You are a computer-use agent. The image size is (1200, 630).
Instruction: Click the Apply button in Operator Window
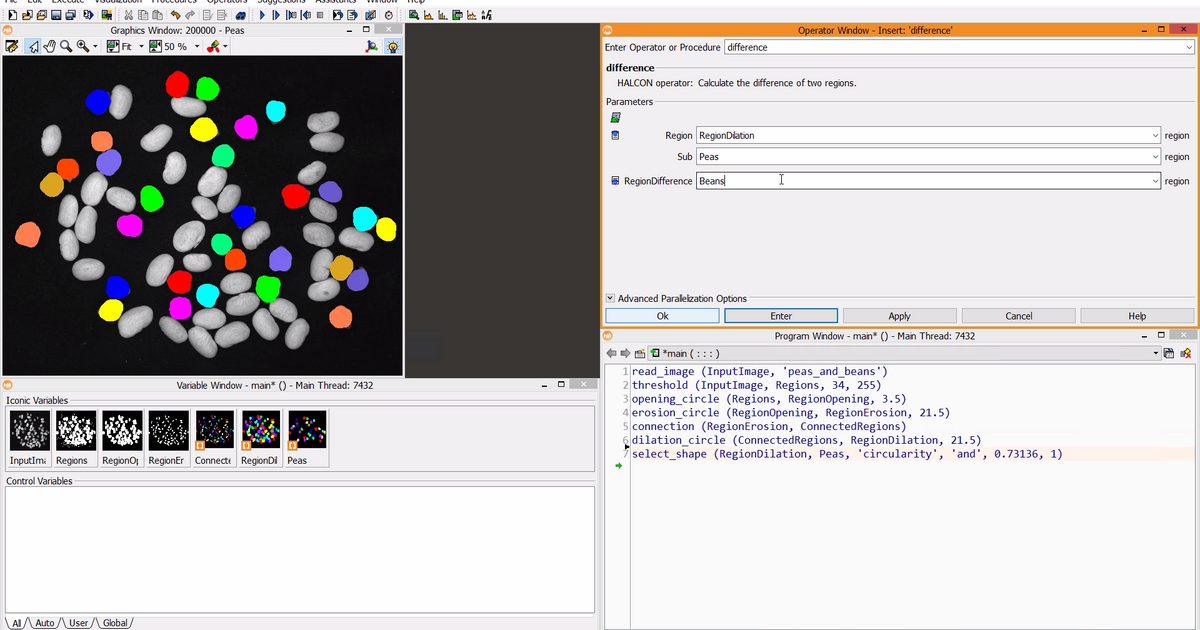tap(899, 316)
